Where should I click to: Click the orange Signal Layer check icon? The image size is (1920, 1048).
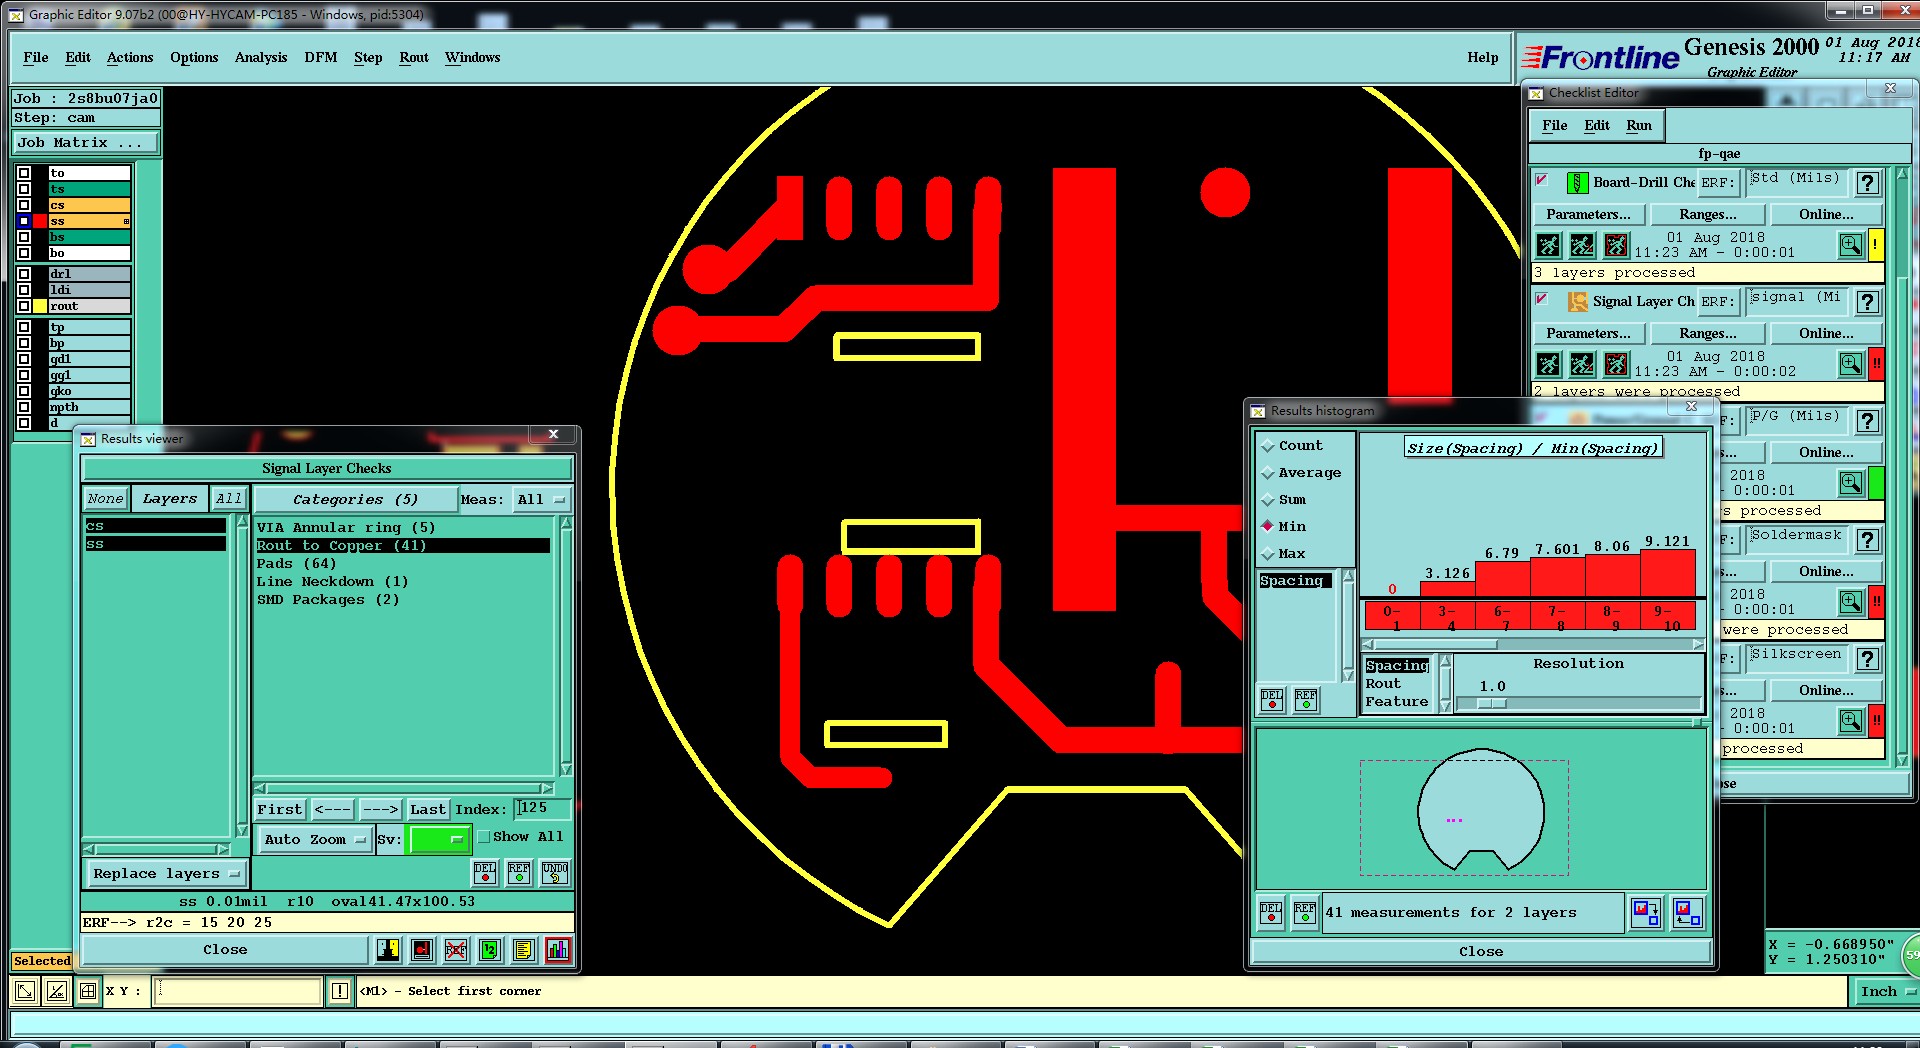[x=1577, y=302]
